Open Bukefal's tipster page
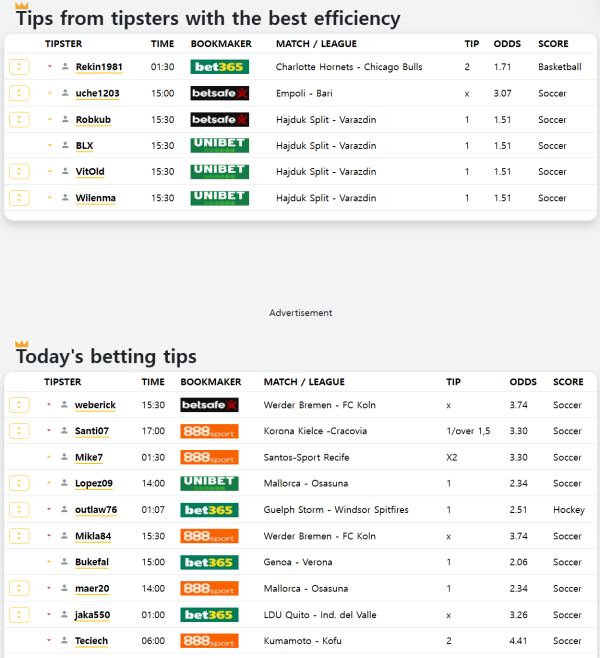This screenshot has width=600, height=658. coord(92,562)
